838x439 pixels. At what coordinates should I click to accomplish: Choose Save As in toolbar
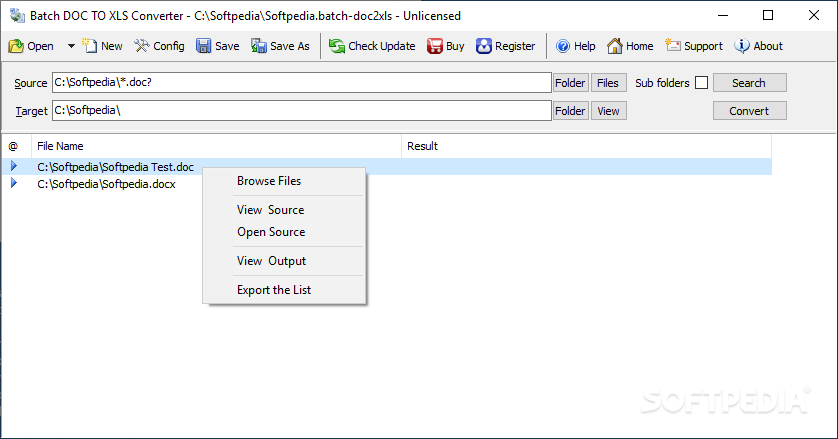[281, 46]
